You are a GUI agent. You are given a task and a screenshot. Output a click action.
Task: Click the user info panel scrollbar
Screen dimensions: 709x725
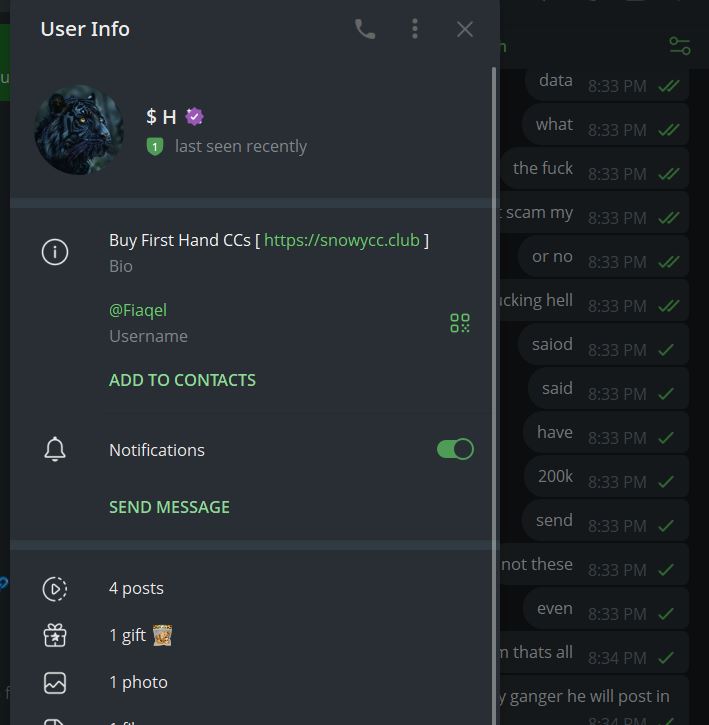(x=494, y=300)
